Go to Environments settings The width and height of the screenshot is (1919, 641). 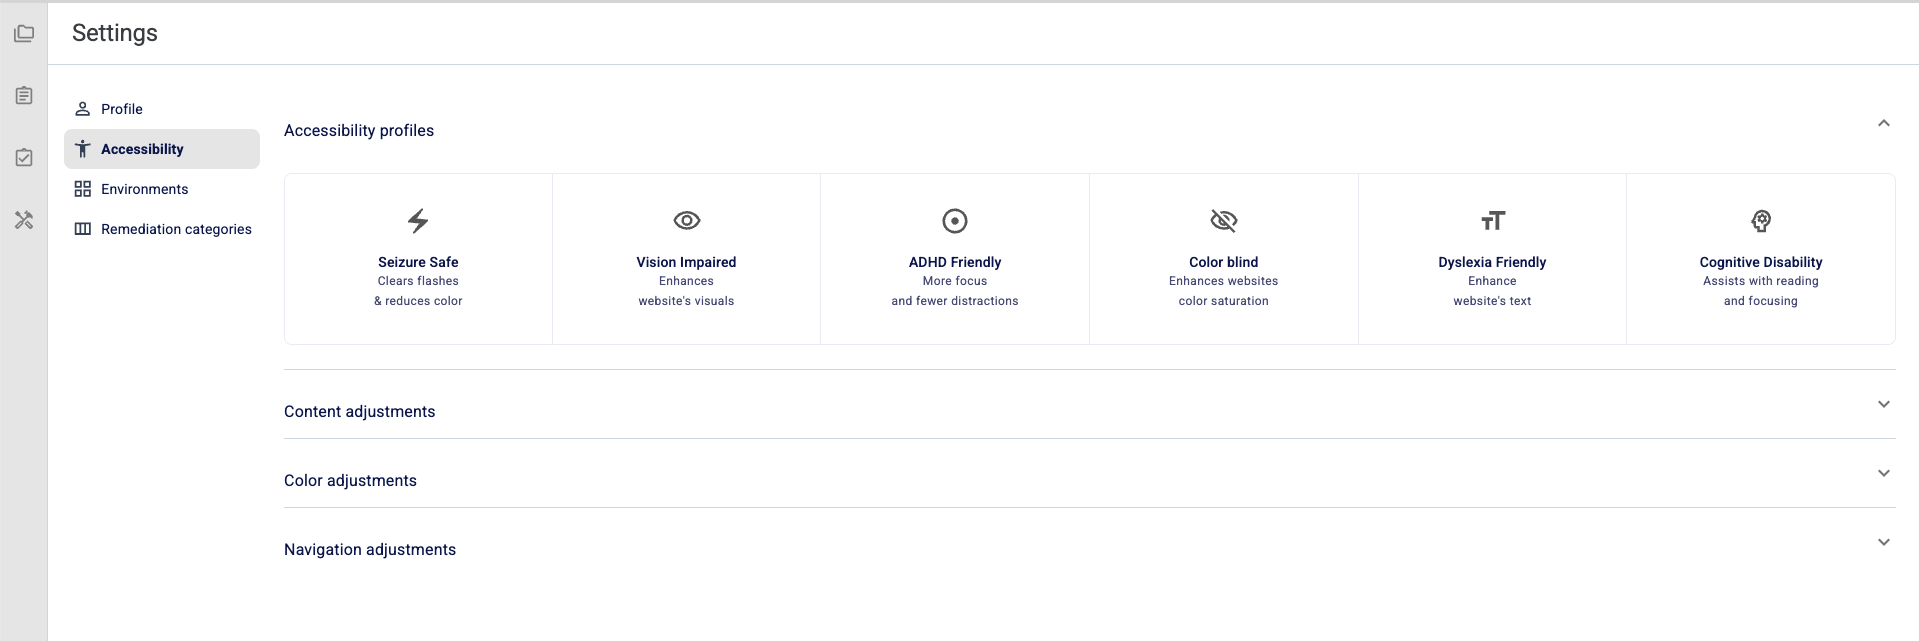162,189
